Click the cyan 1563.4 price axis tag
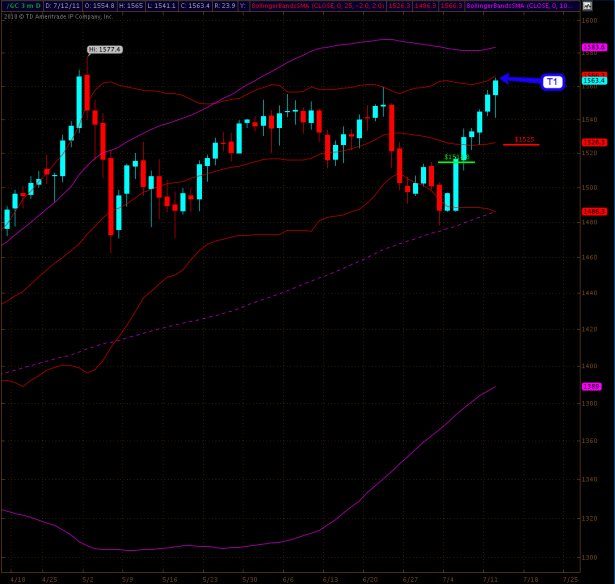615x584 pixels. [x=594, y=81]
